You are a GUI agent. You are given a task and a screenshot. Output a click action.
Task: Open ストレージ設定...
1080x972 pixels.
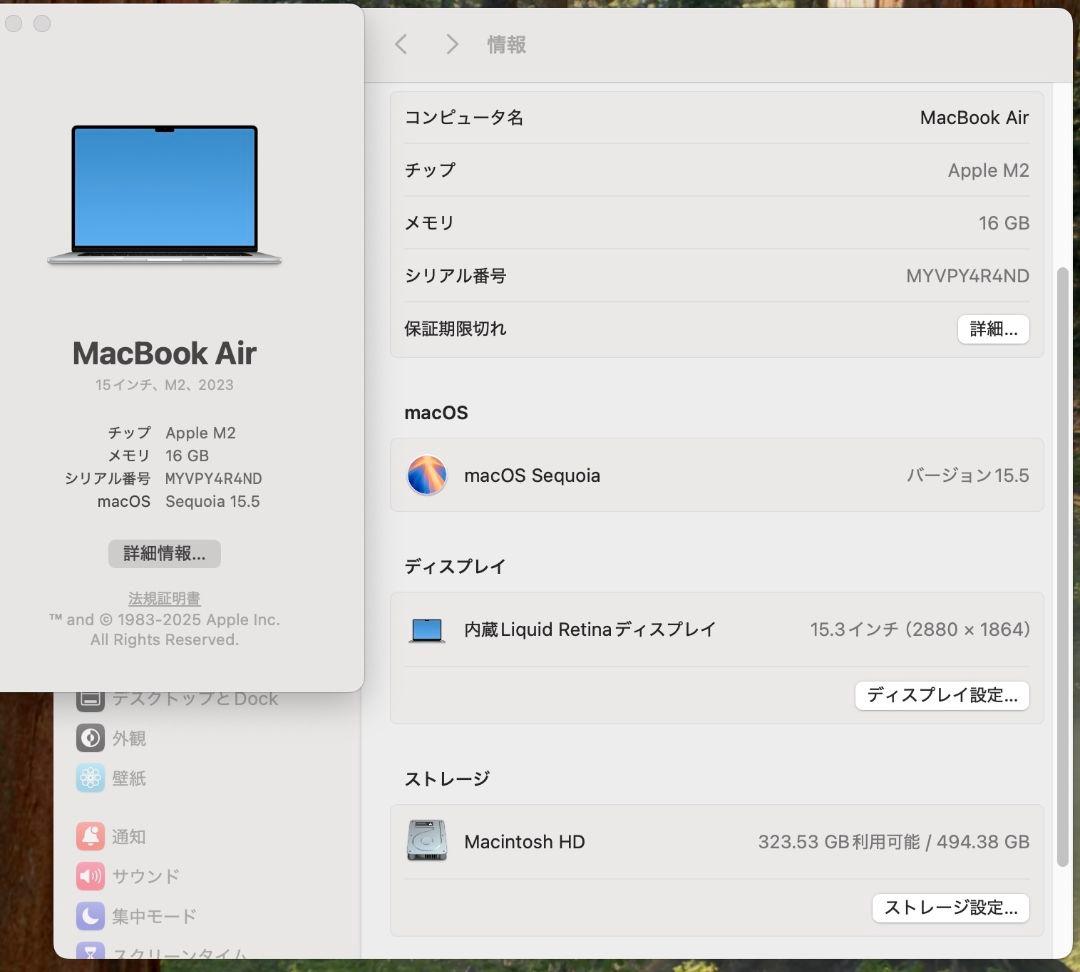point(950,908)
